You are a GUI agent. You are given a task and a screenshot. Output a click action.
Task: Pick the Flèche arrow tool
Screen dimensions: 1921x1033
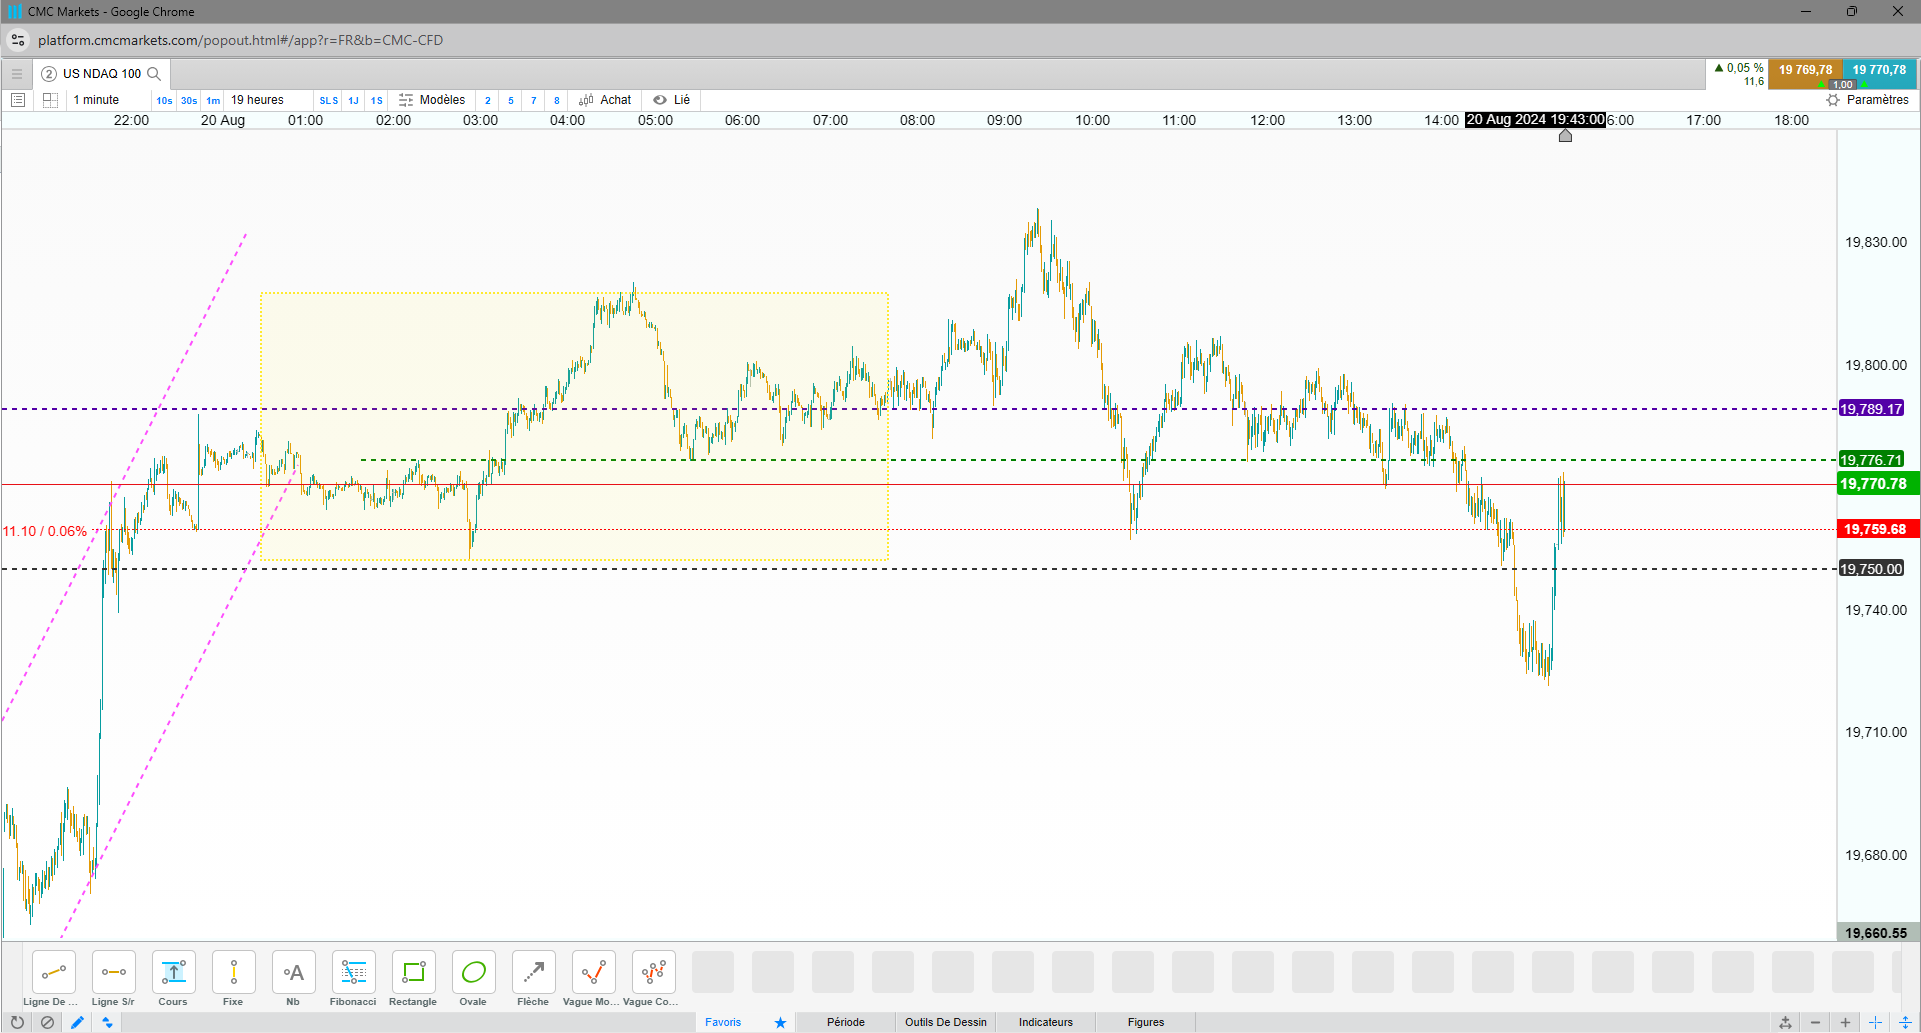(x=533, y=978)
